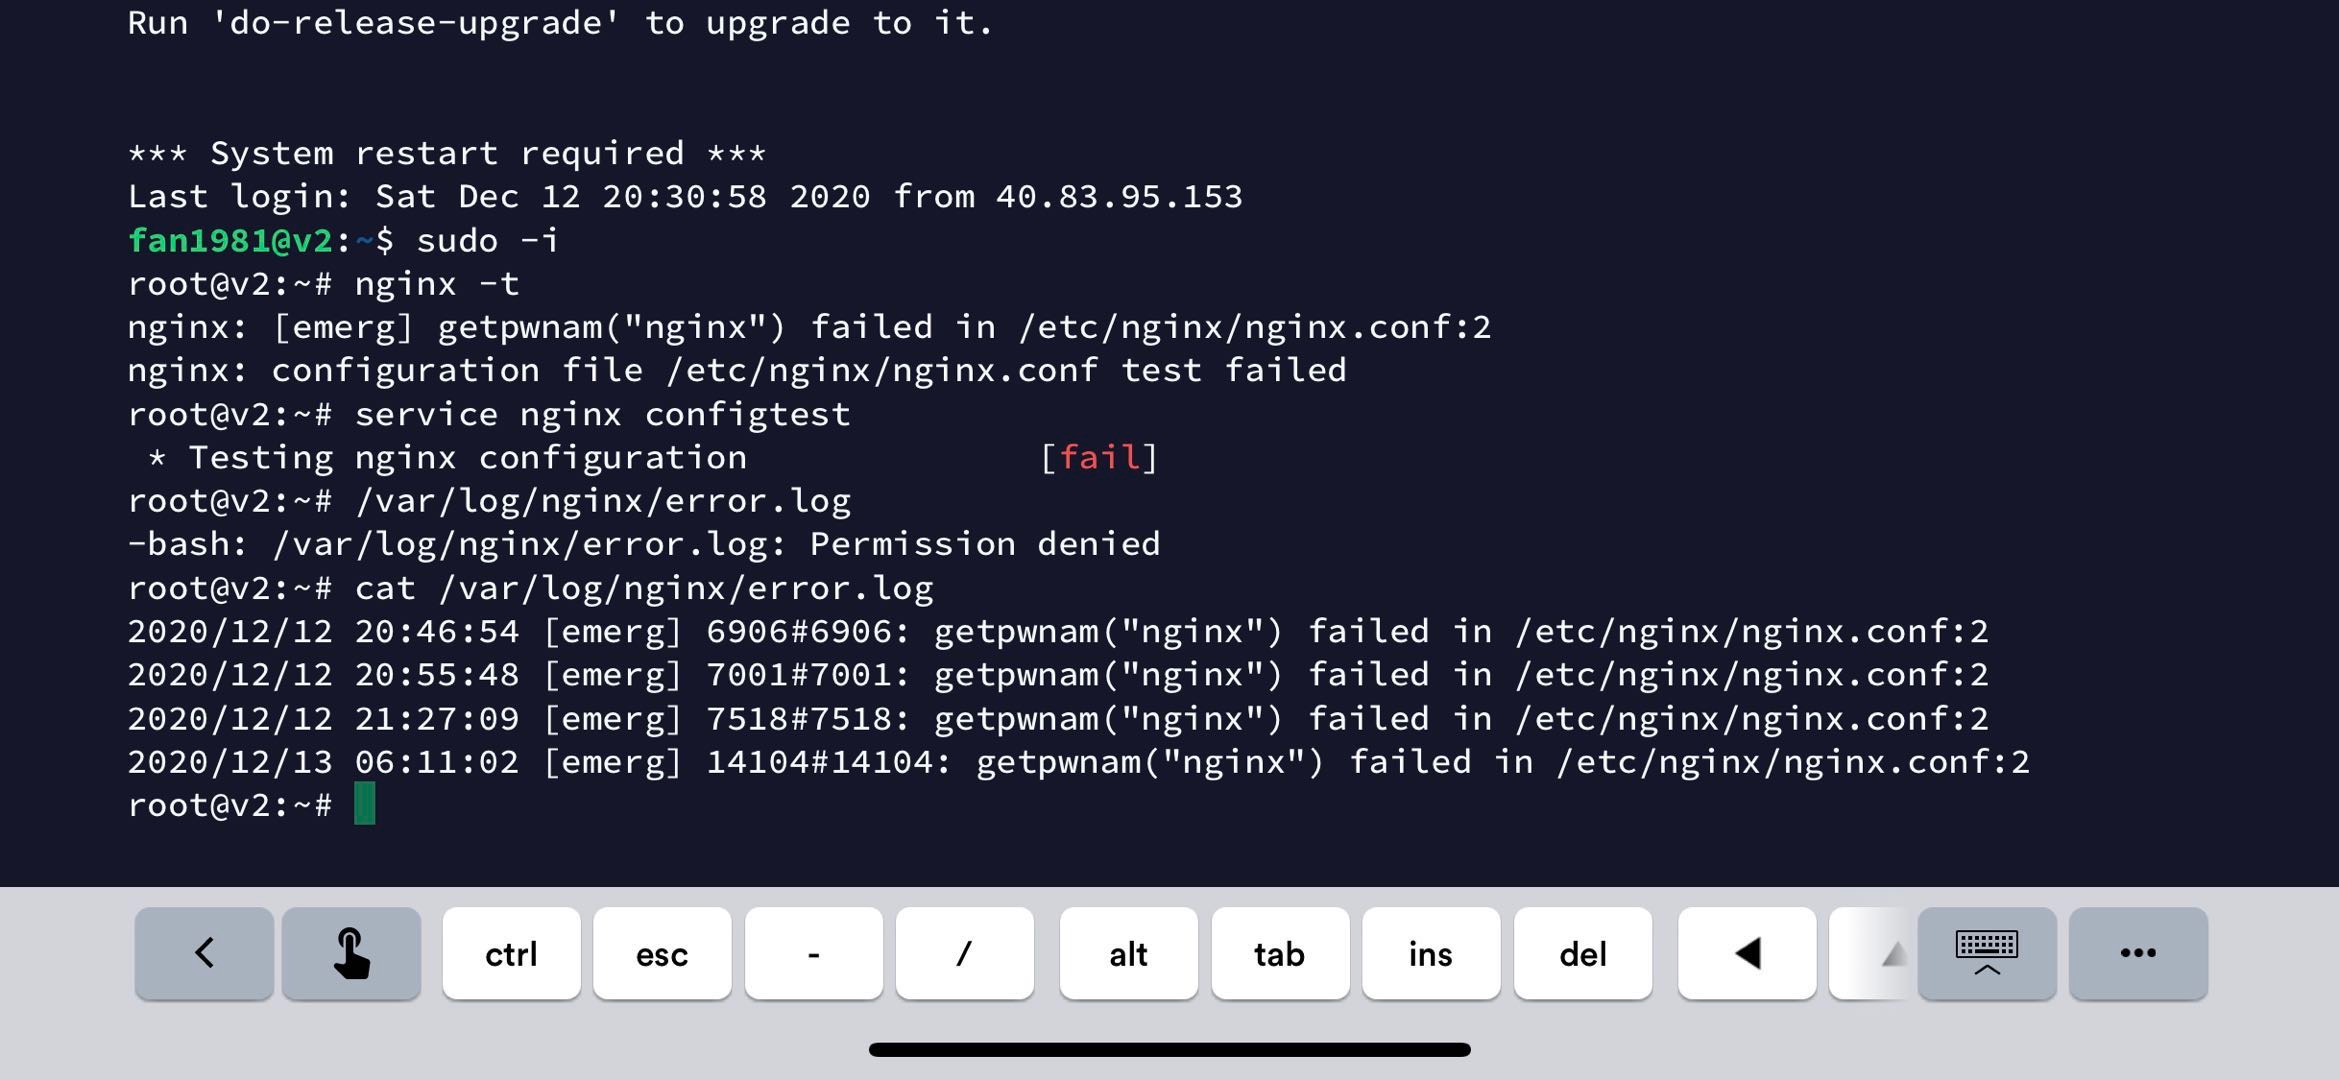The width and height of the screenshot is (2339, 1080).
Task: Click the 'cat /var/log/nginx/error.log' command line
Action: [530, 588]
